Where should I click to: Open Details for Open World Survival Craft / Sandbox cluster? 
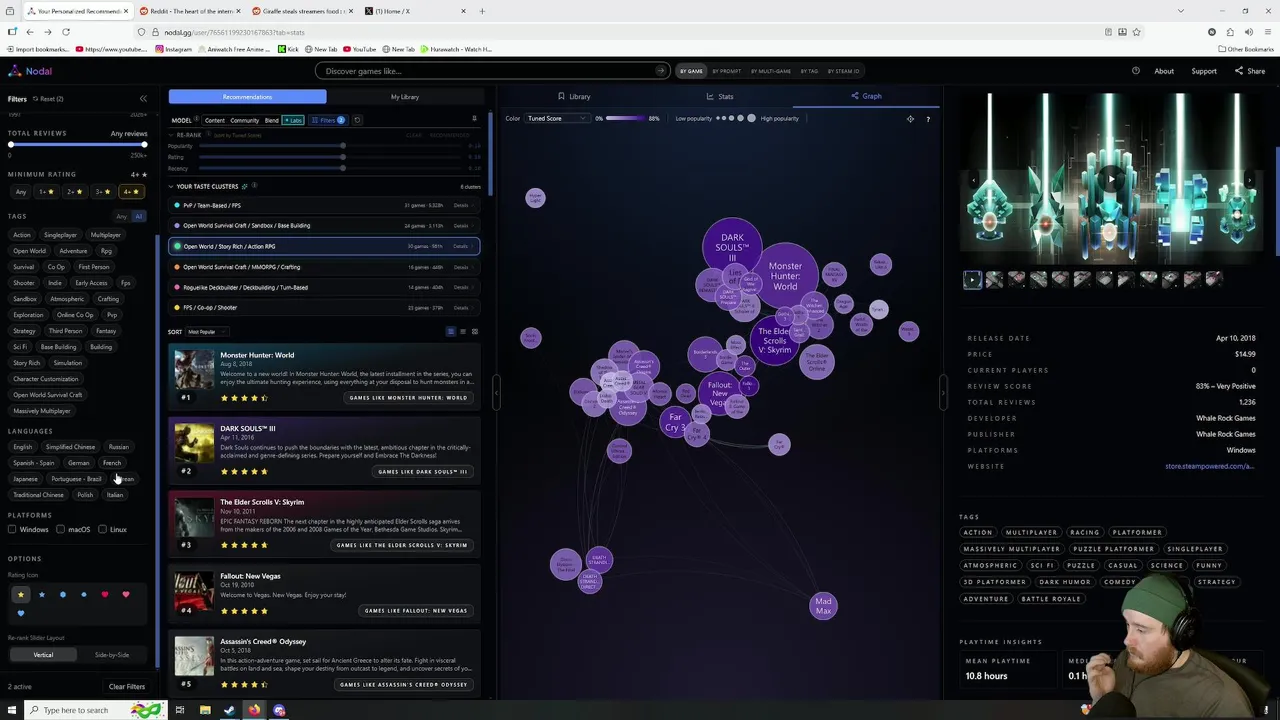point(461,226)
